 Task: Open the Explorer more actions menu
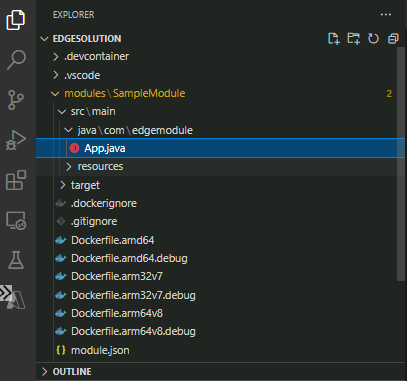tap(386, 15)
